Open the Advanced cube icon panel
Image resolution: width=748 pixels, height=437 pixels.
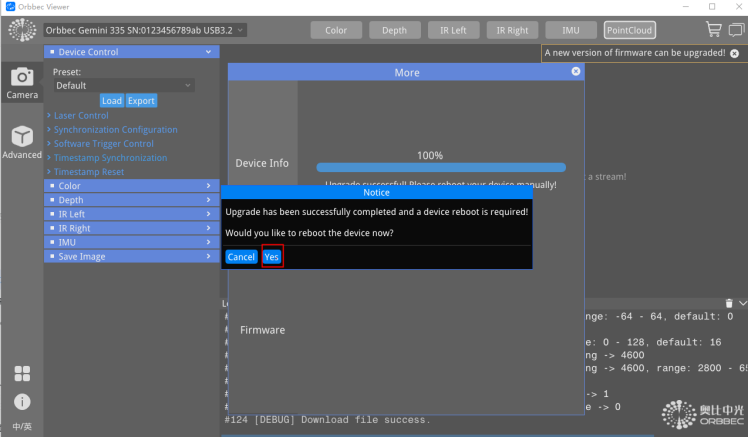[x=22, y=143]
